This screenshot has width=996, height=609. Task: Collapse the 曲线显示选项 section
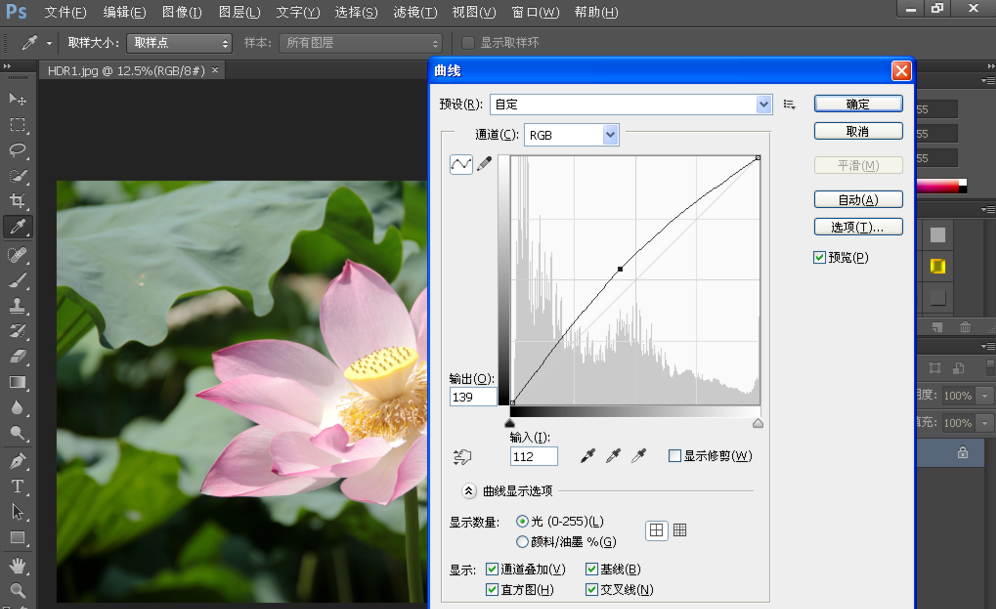(467, 491)
